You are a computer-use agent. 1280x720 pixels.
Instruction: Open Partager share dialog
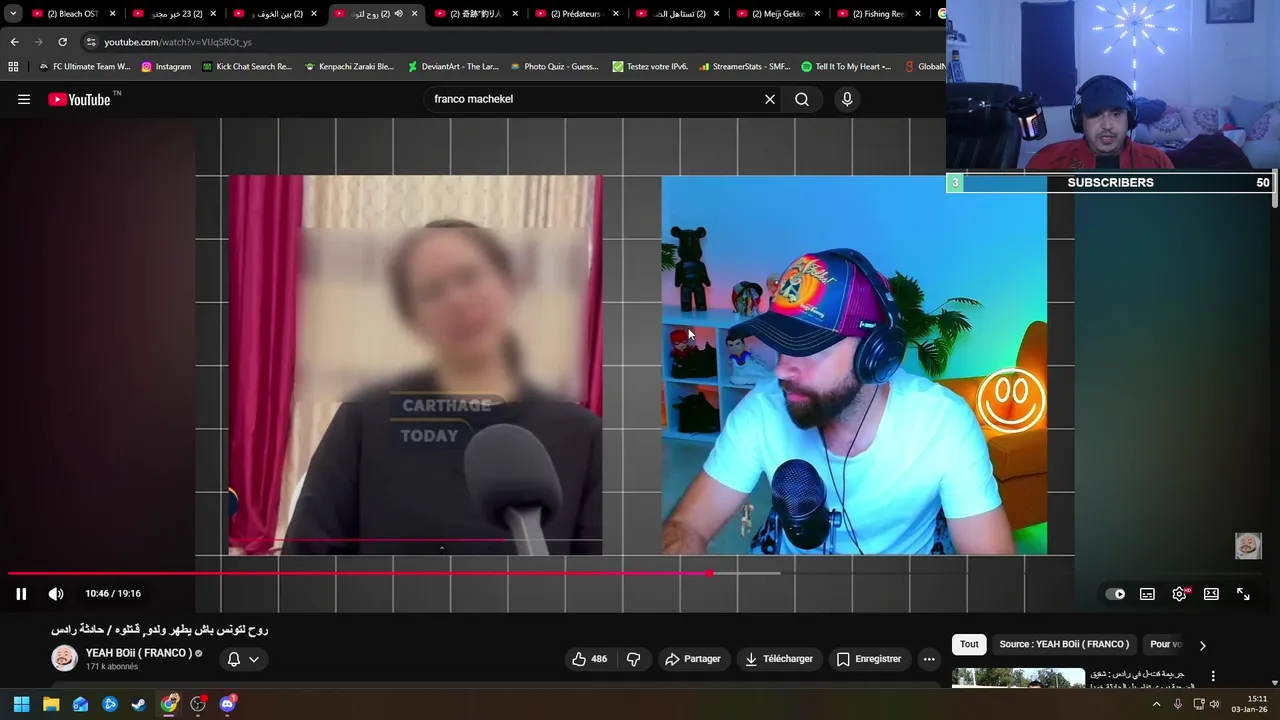point(693,659)
